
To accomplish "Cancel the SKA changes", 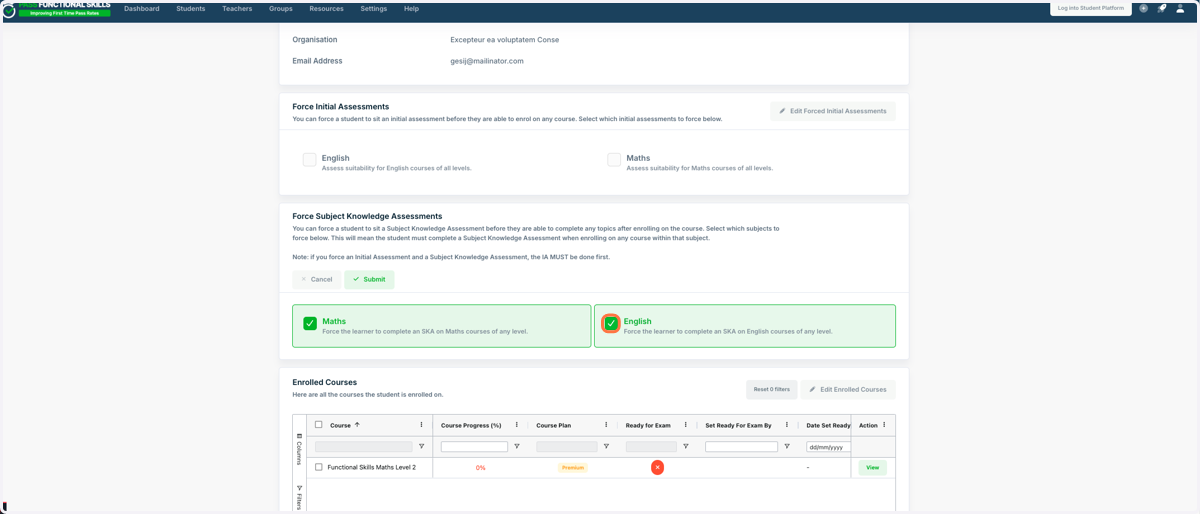I will [316, 279].
